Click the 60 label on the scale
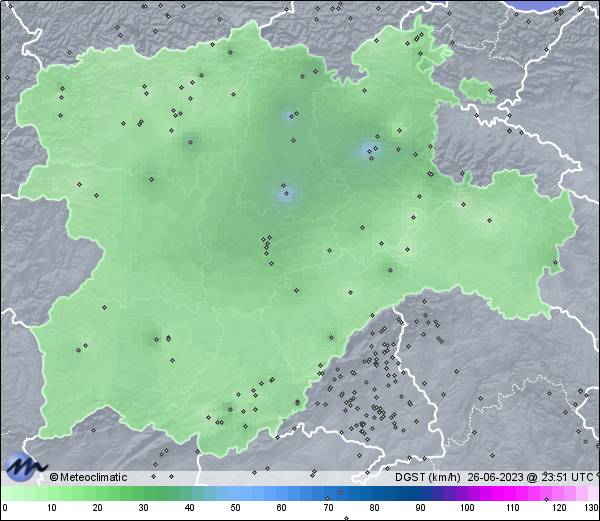This screenshot has width=600, height=521. 281,508
